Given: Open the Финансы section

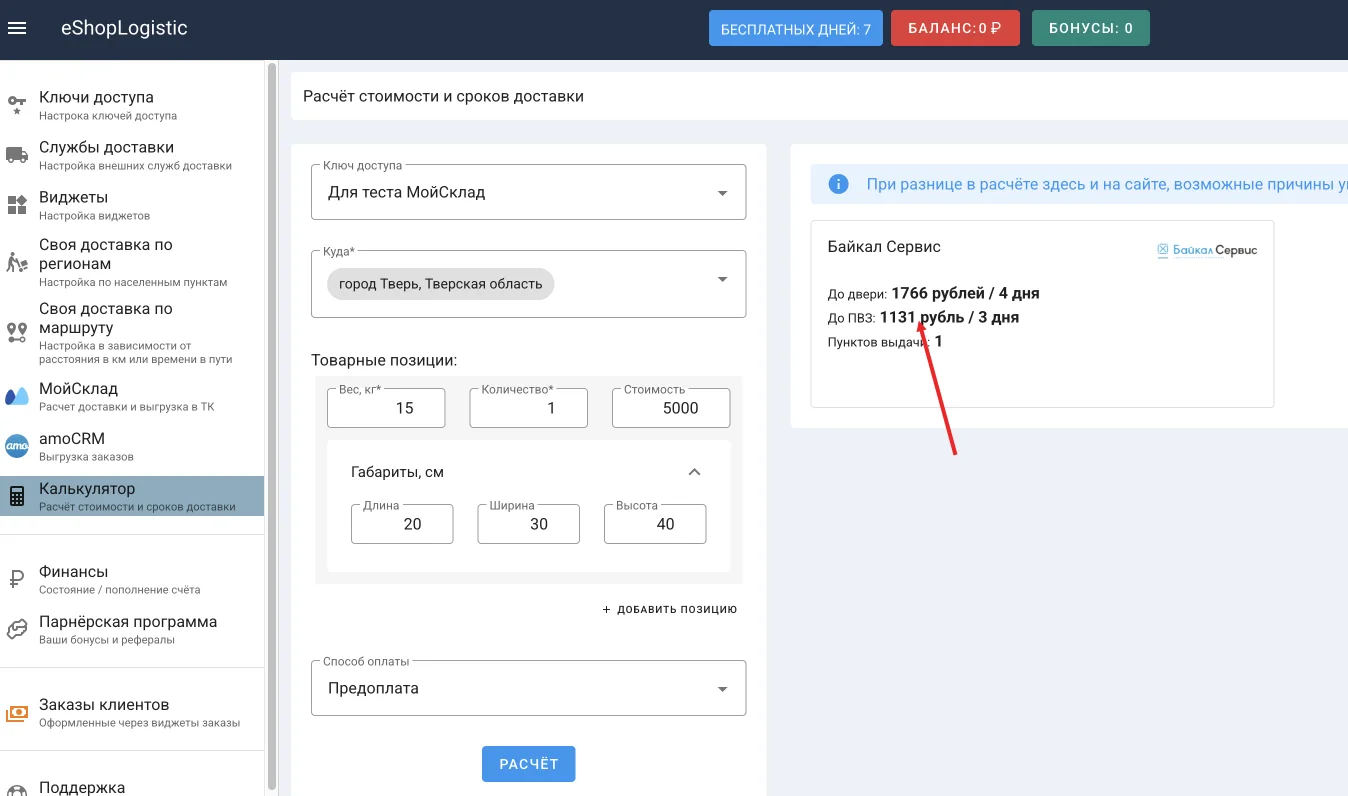Looking at the screenshot, I should coord(132,579).
